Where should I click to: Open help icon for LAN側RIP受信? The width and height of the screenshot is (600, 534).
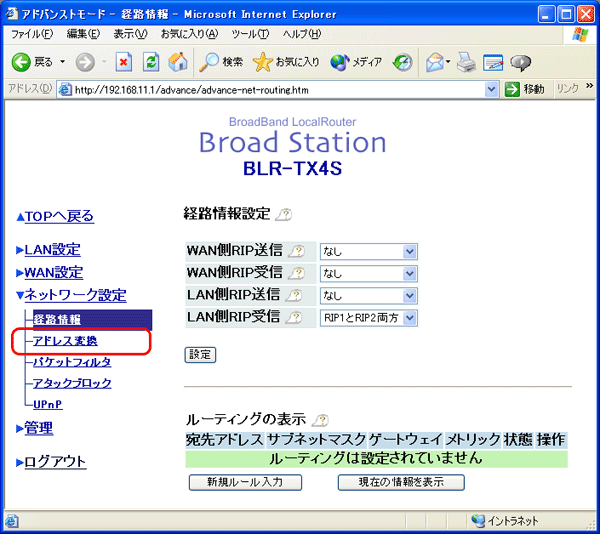click(x=294, y=317)
